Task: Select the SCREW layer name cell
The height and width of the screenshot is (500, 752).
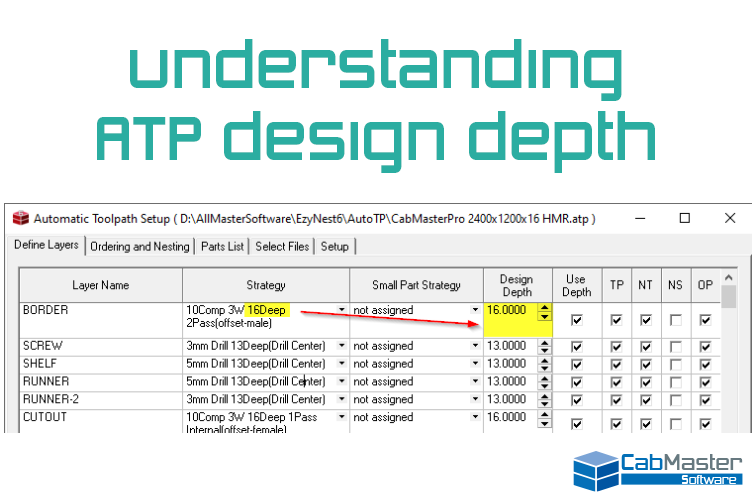Action: (x=101, y=347)
